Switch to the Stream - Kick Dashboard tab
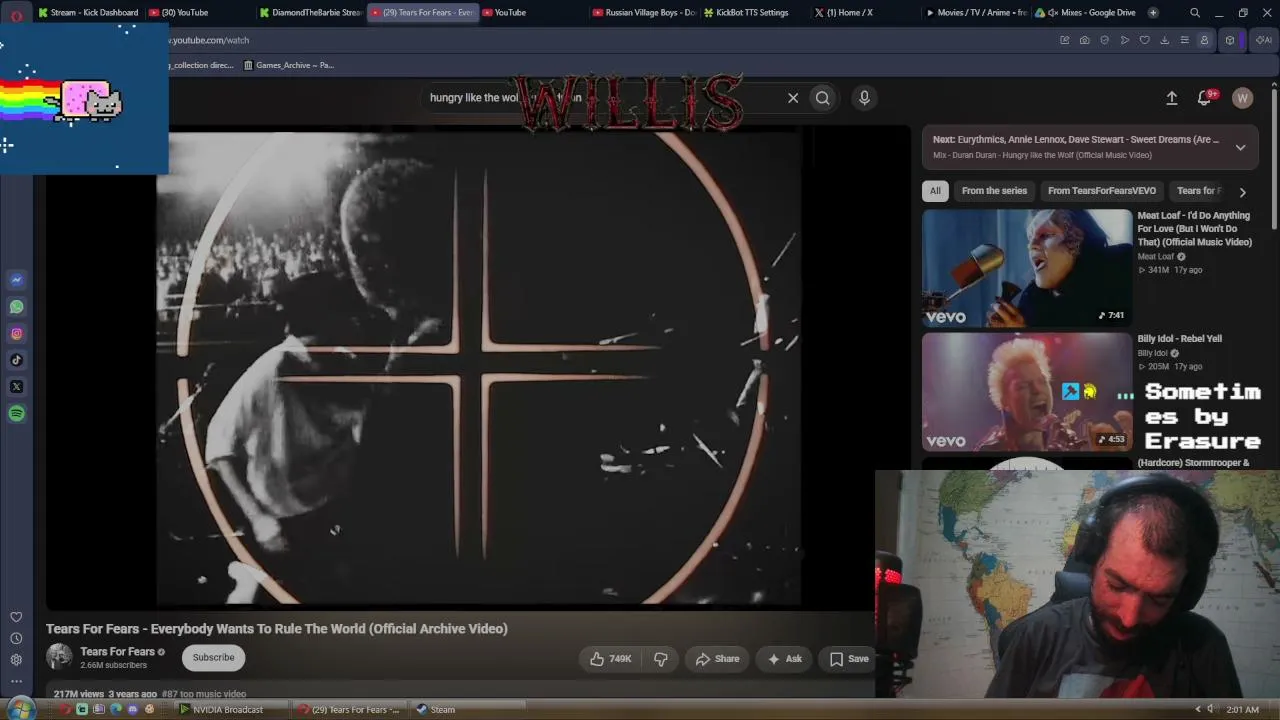Screen dimensions: 1280x720 88,13
